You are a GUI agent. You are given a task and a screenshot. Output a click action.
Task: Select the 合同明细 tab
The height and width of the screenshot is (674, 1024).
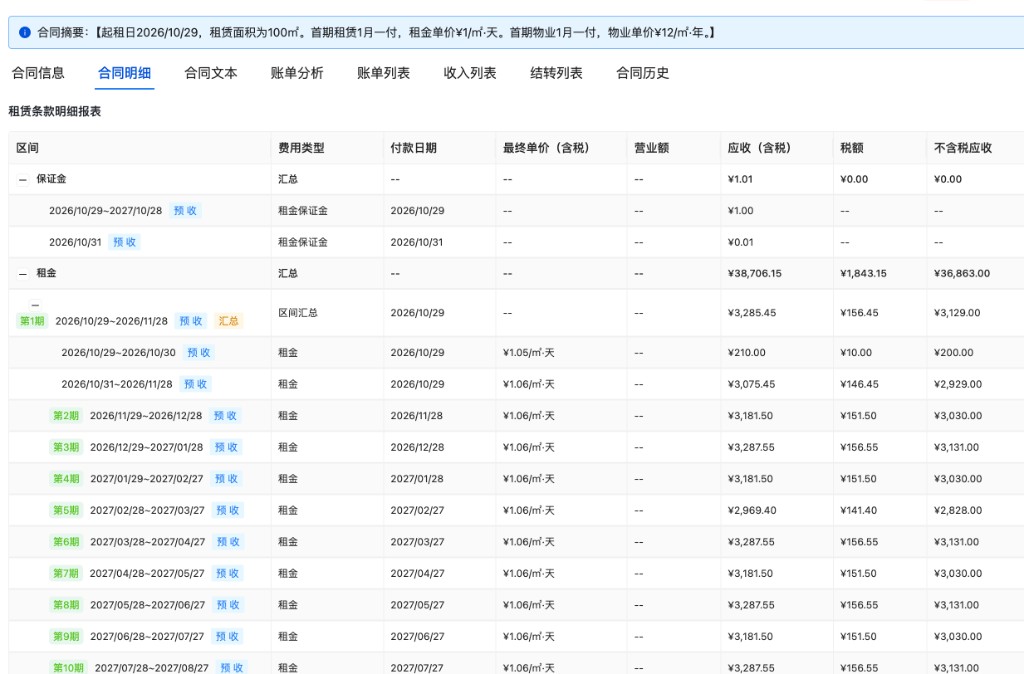tap(124, 73)
